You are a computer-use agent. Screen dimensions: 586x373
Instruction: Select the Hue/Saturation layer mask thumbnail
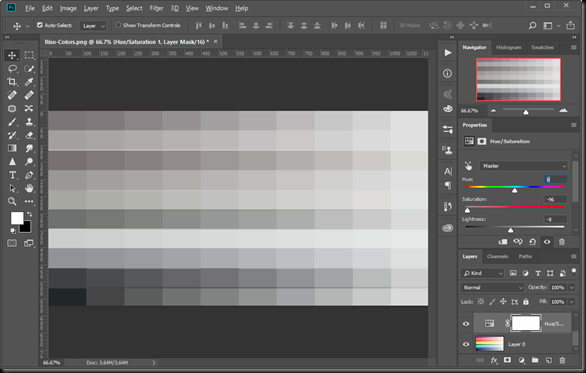tap(525, 323)
